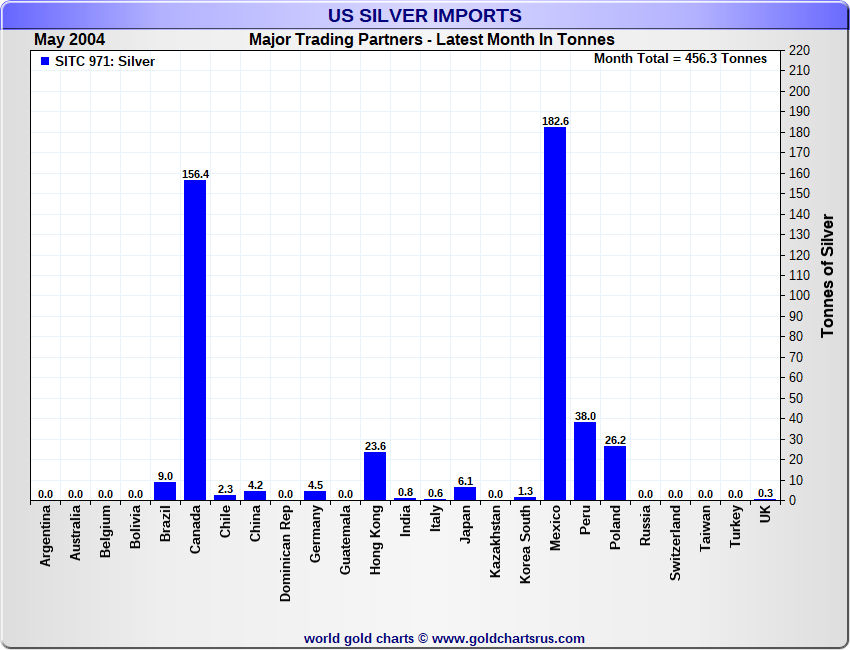Click the Japan bar labeled 6.1
This screenshot has width=850, height=650.
465,493
